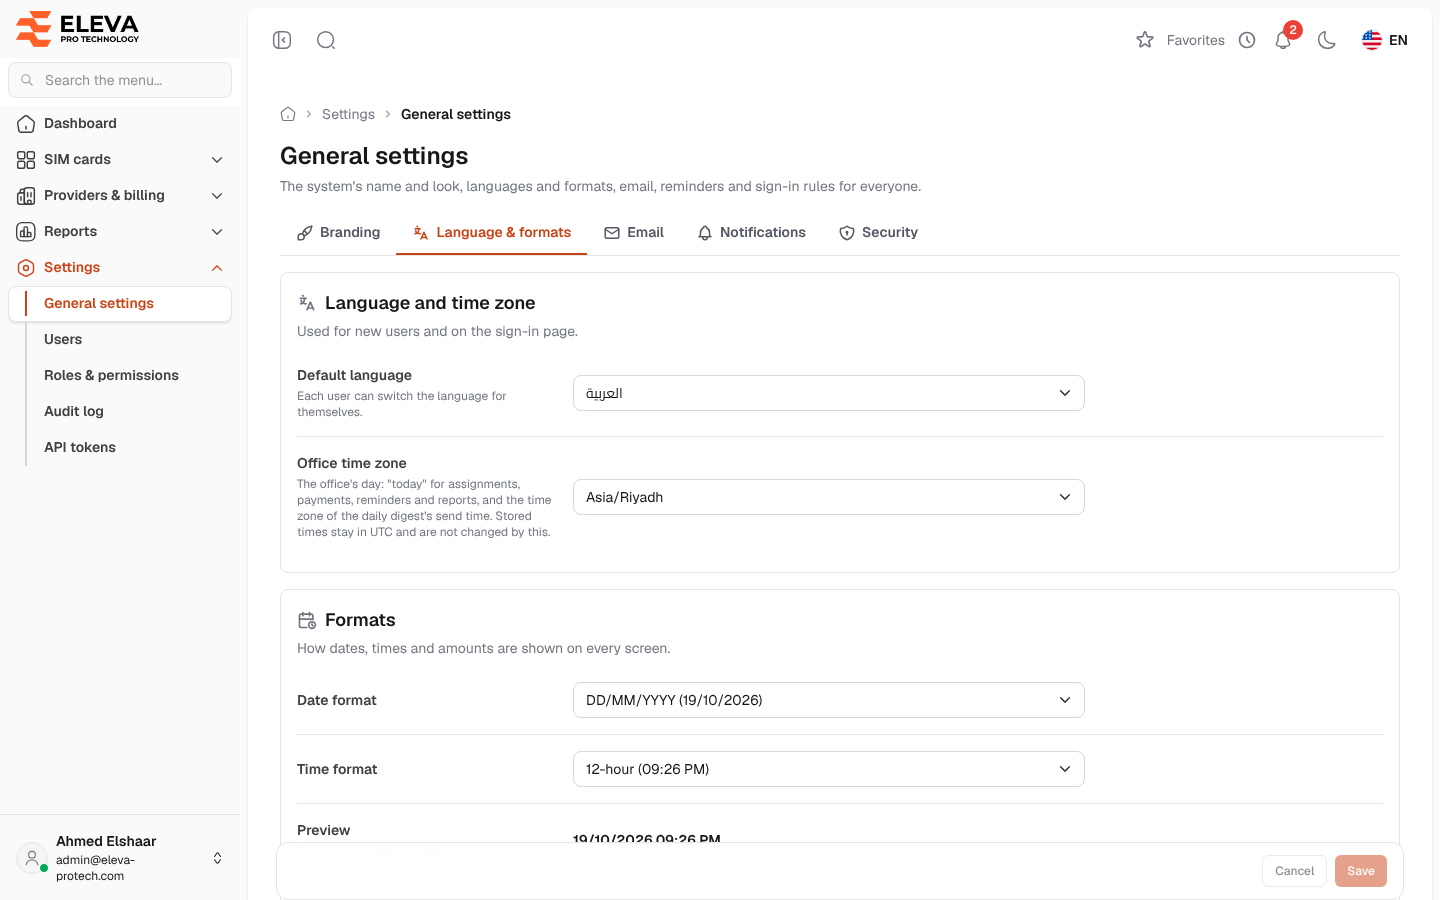Open the Date format dropdown
The height and width of the screenshot is (900, 1440).
click(828, 700)
